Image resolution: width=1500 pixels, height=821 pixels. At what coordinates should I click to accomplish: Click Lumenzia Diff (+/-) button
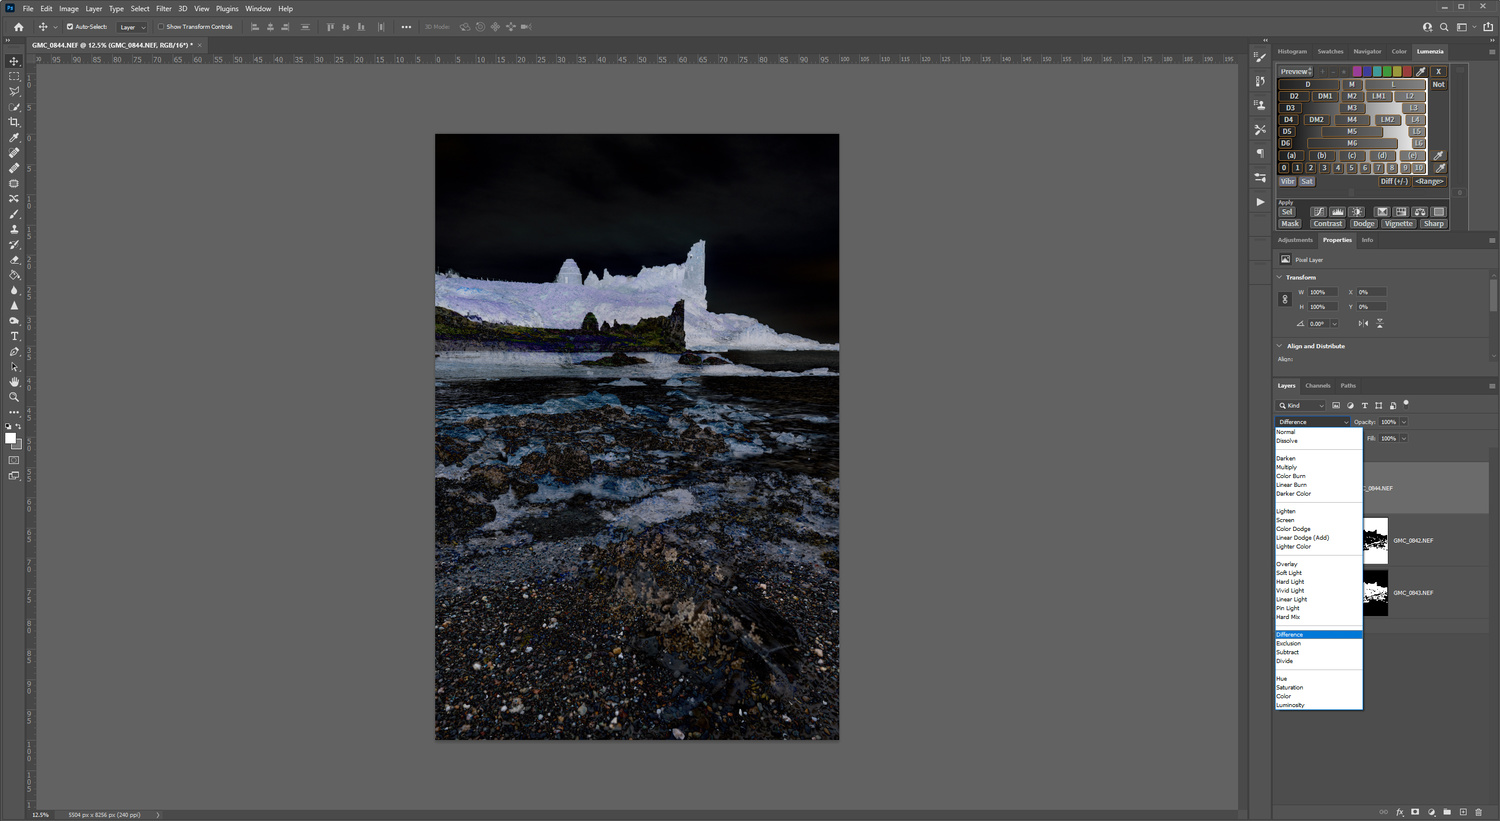click(x=1394, y=181)
